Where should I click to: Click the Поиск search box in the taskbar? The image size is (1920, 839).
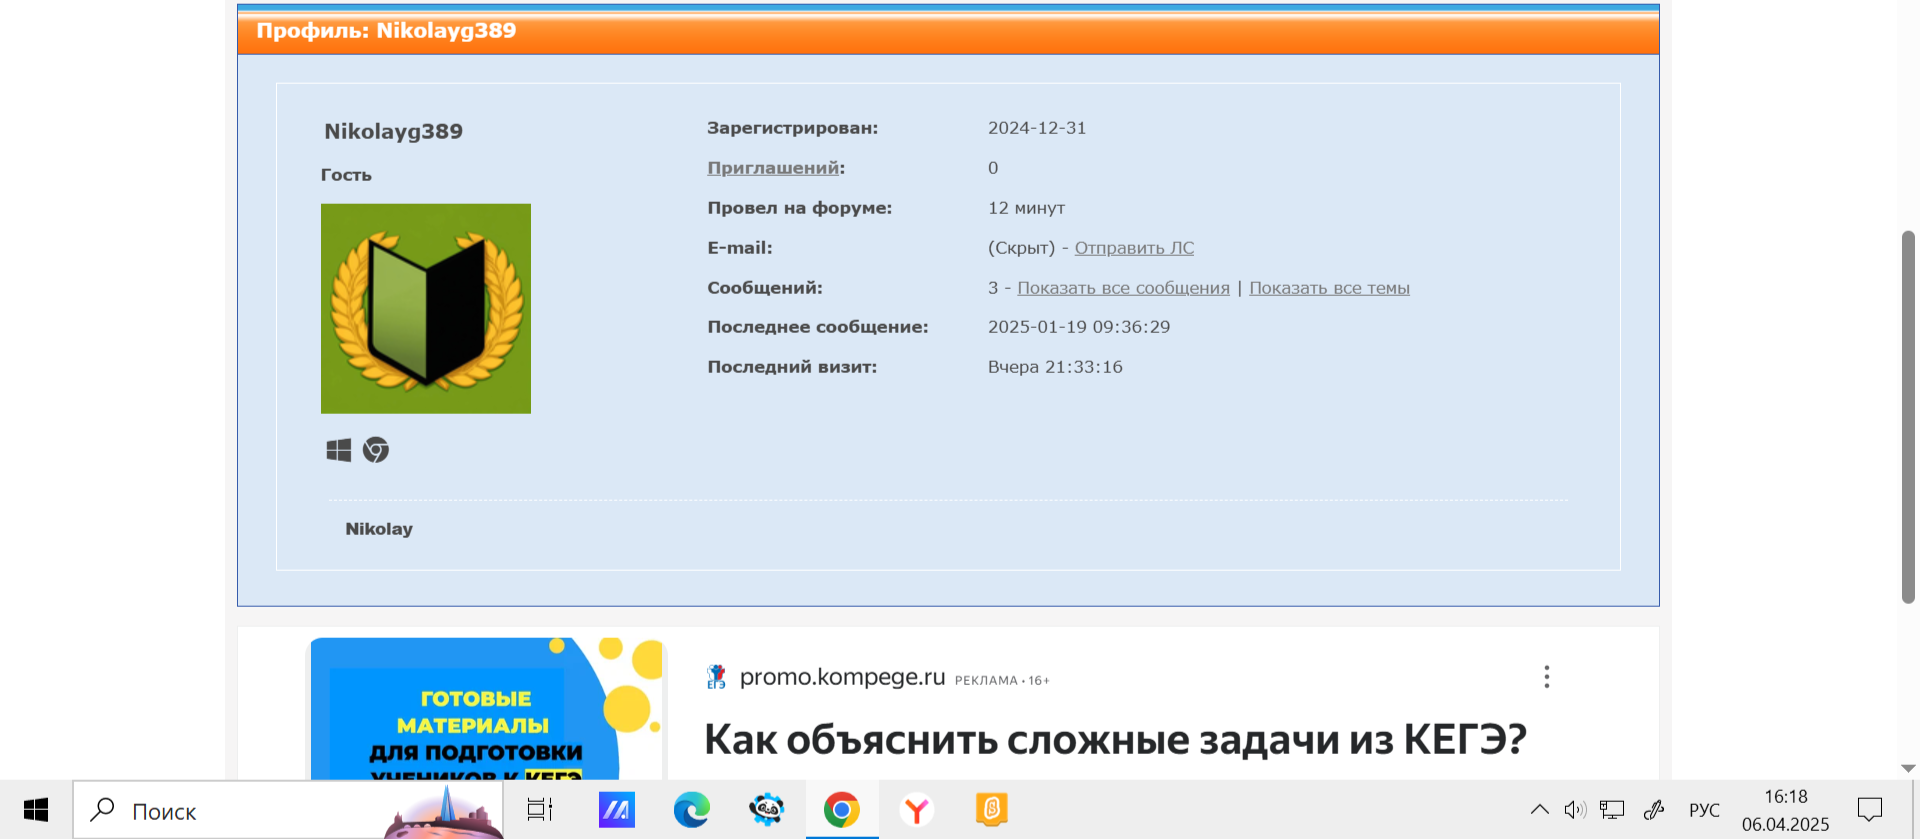tap(288, 810)
